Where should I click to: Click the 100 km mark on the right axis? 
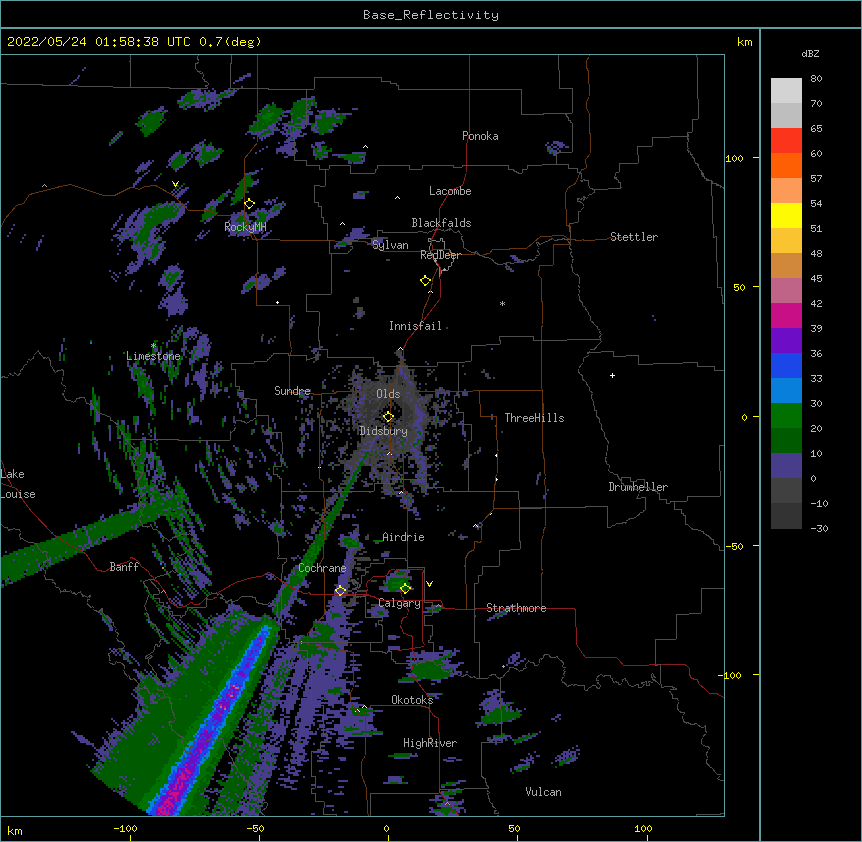coord(734,158)
